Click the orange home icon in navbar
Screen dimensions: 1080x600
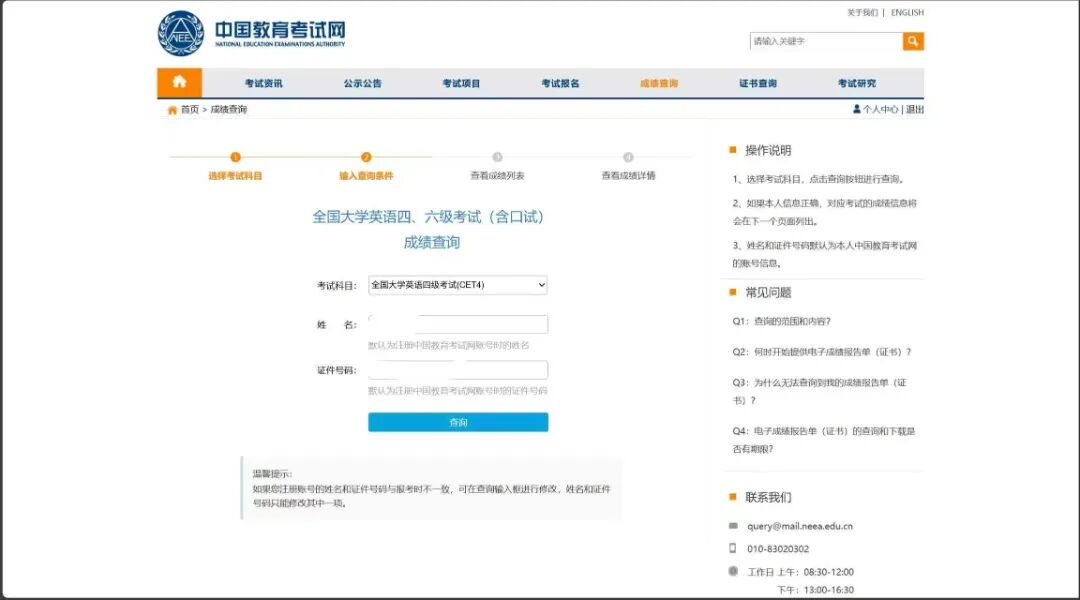tap(179, 82)
